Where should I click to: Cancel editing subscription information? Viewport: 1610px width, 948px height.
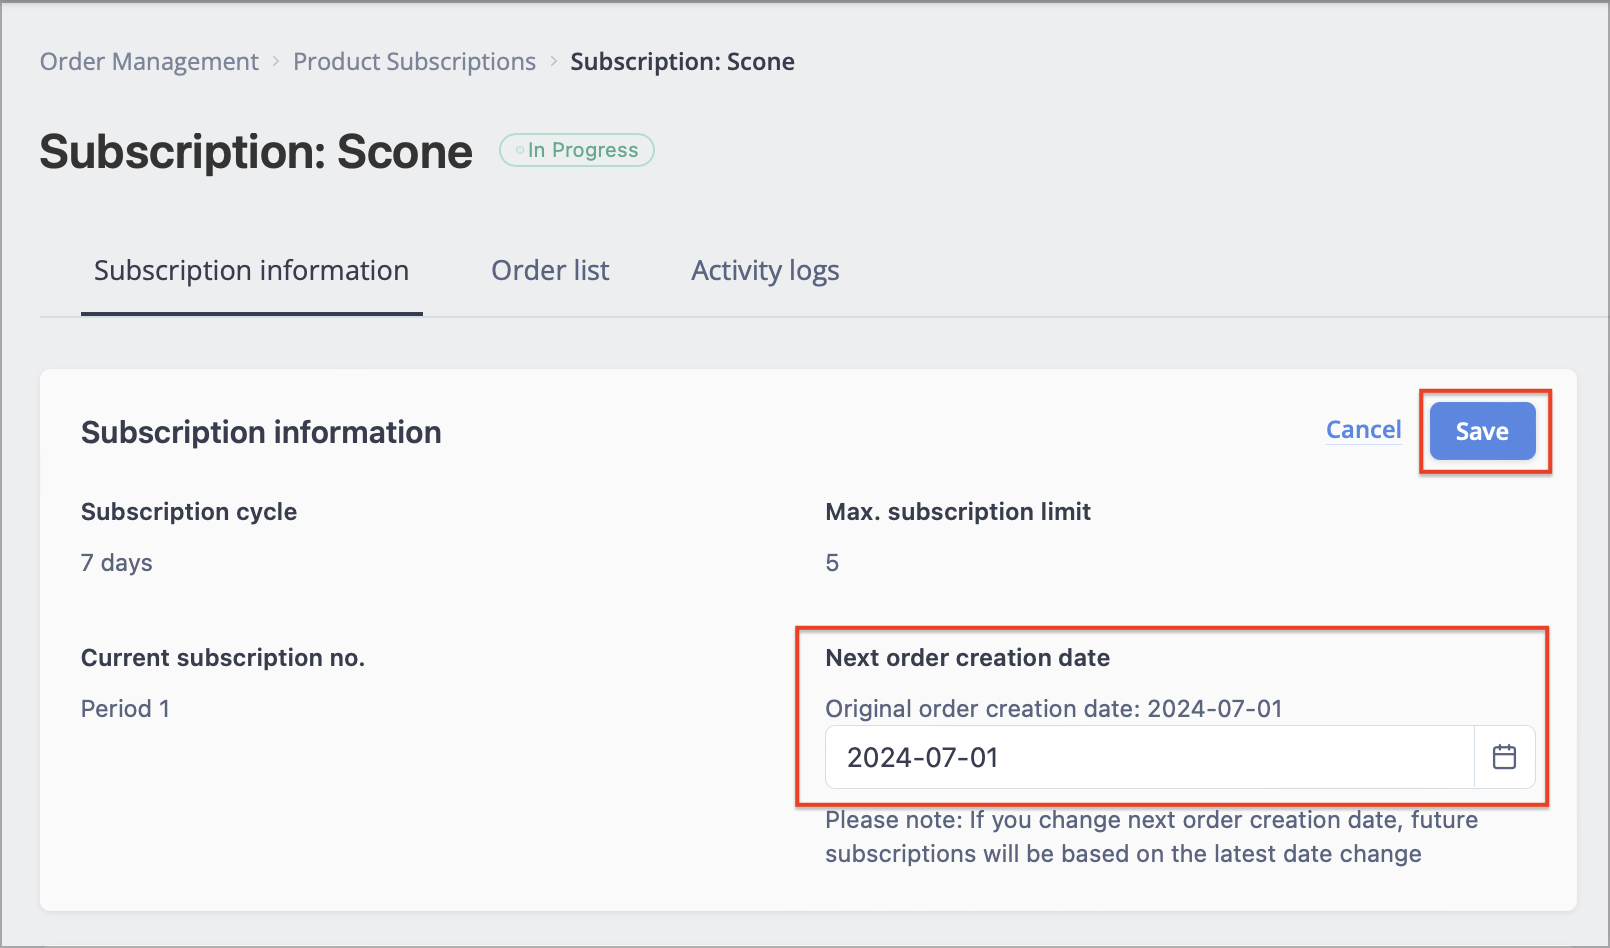click(1363, 430)
